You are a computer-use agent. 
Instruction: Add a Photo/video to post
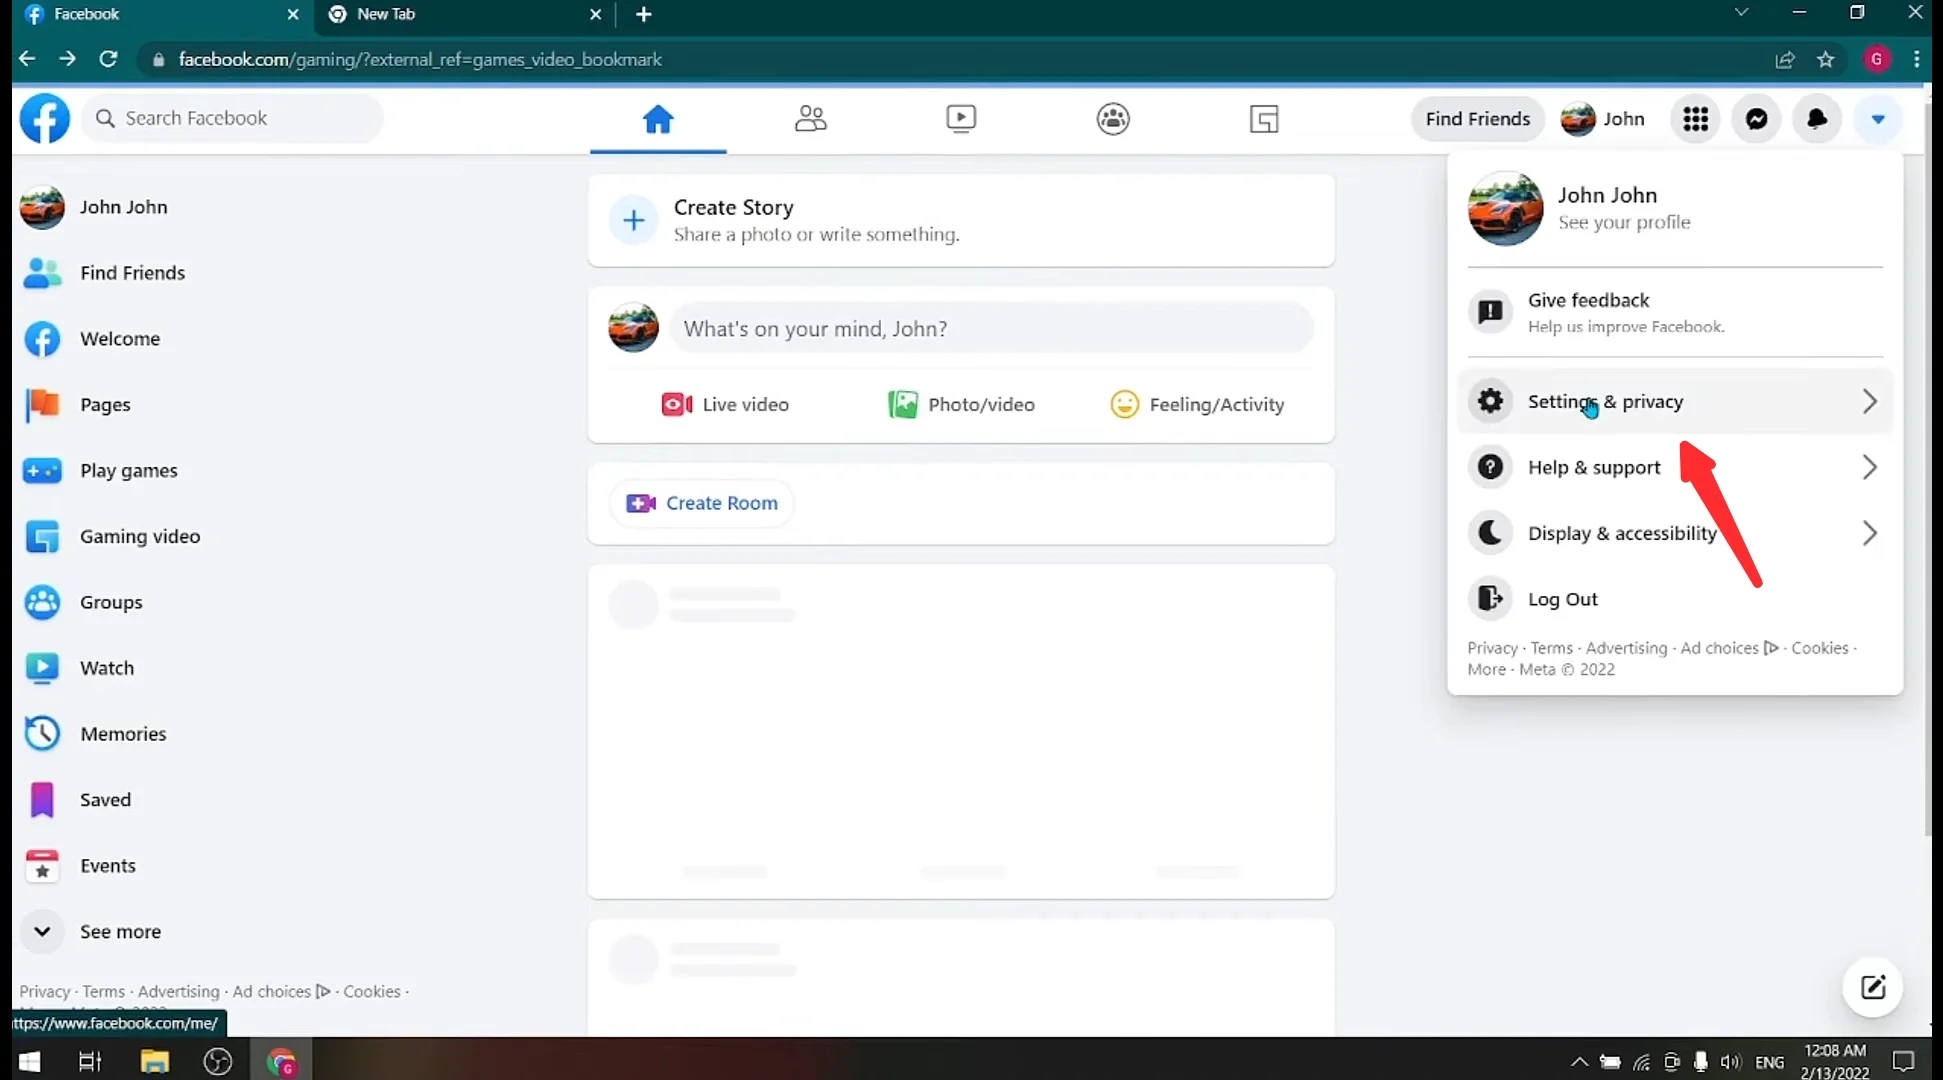pos(961,405)
